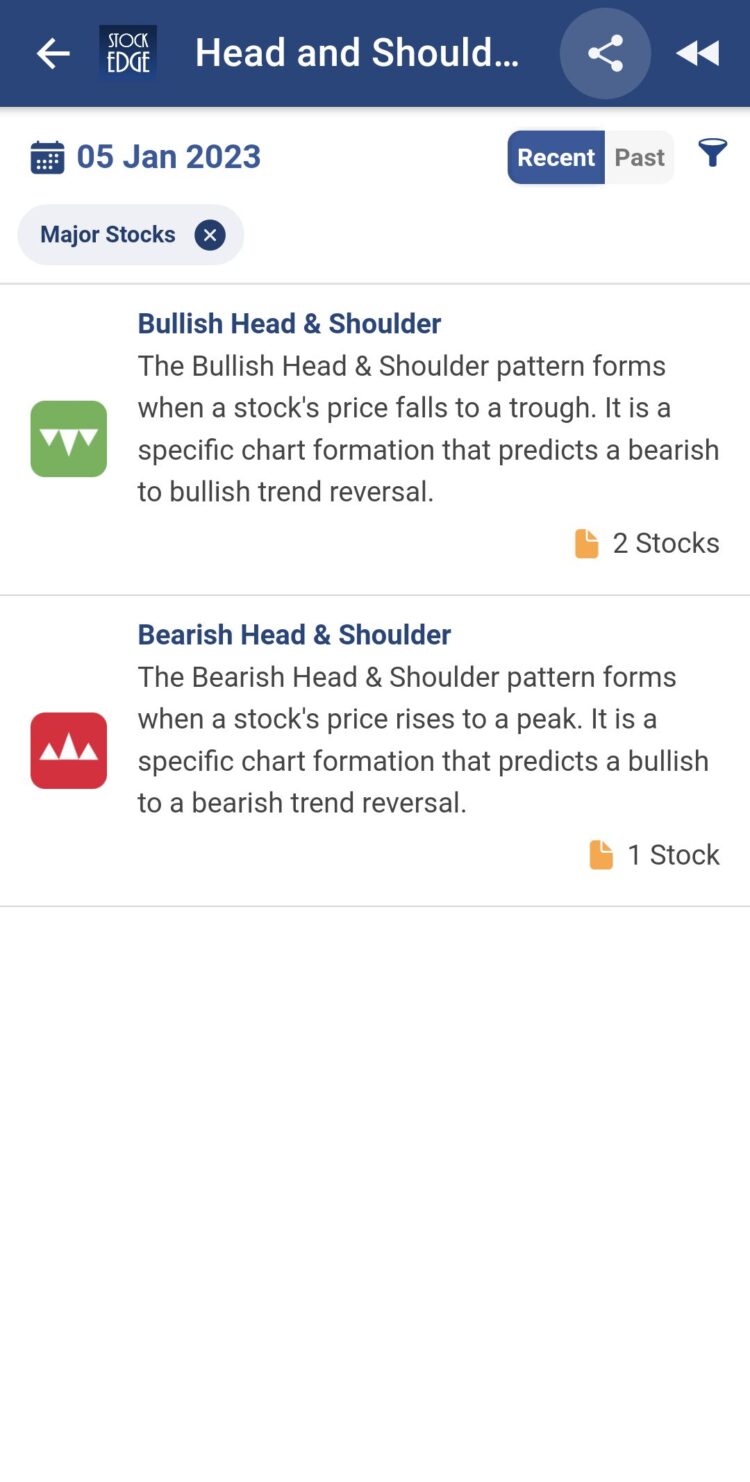Remove the Major Stocks filter chip

pyautogui.click(x=210, y=235)
